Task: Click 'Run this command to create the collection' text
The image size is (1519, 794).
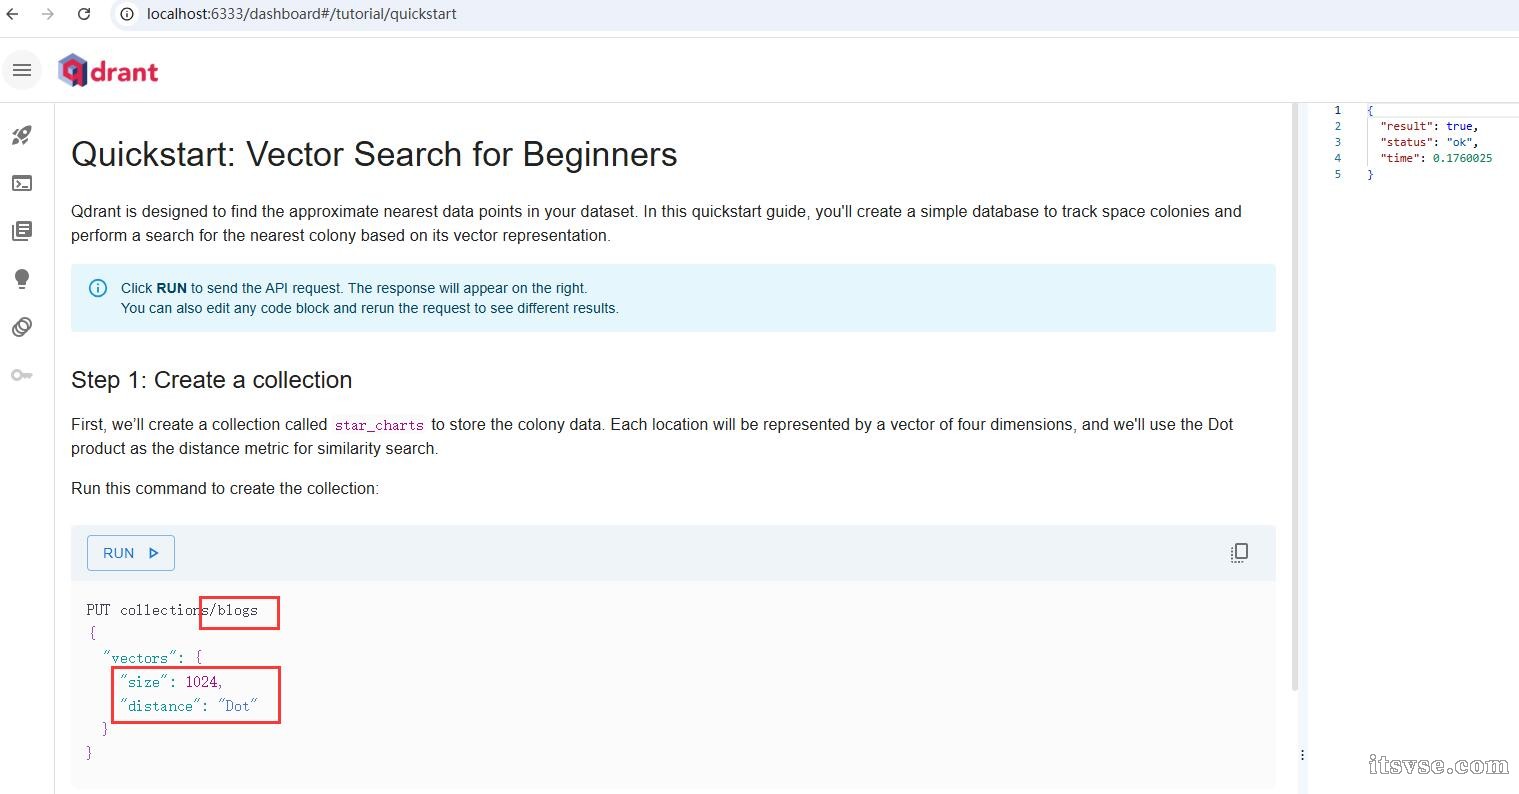Action: pyautogui.click(x=225, y=489)
